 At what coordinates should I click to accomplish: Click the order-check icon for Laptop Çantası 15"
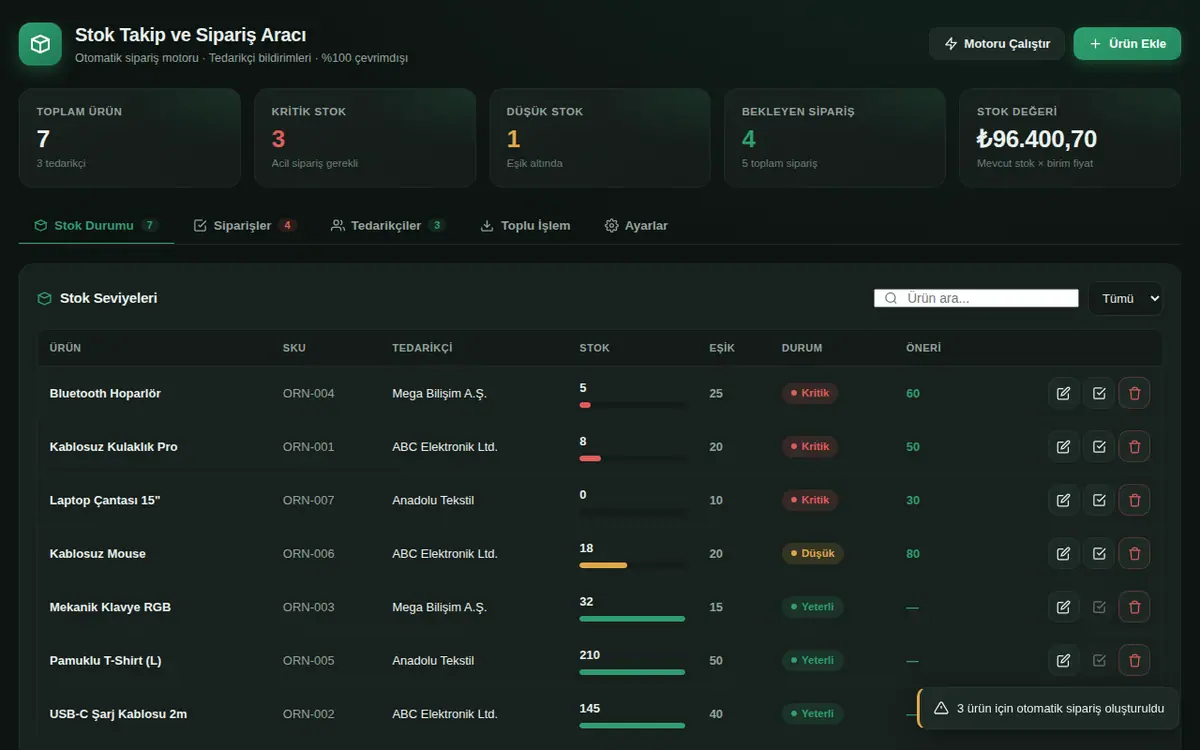click(x=1099, y=500)
